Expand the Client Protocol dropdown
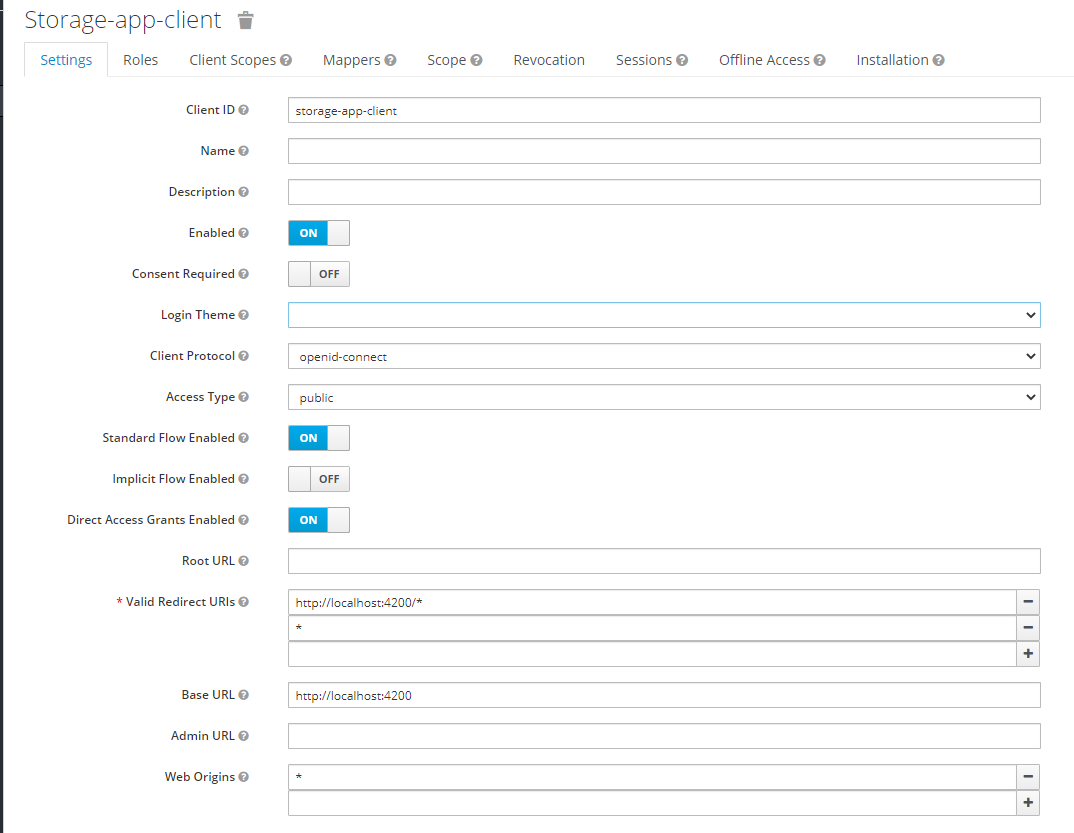 pos(664,356)
